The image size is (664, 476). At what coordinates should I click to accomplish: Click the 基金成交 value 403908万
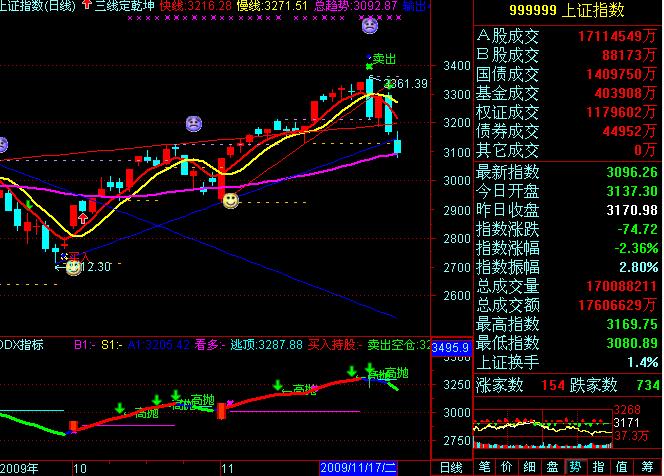point(625,94)
